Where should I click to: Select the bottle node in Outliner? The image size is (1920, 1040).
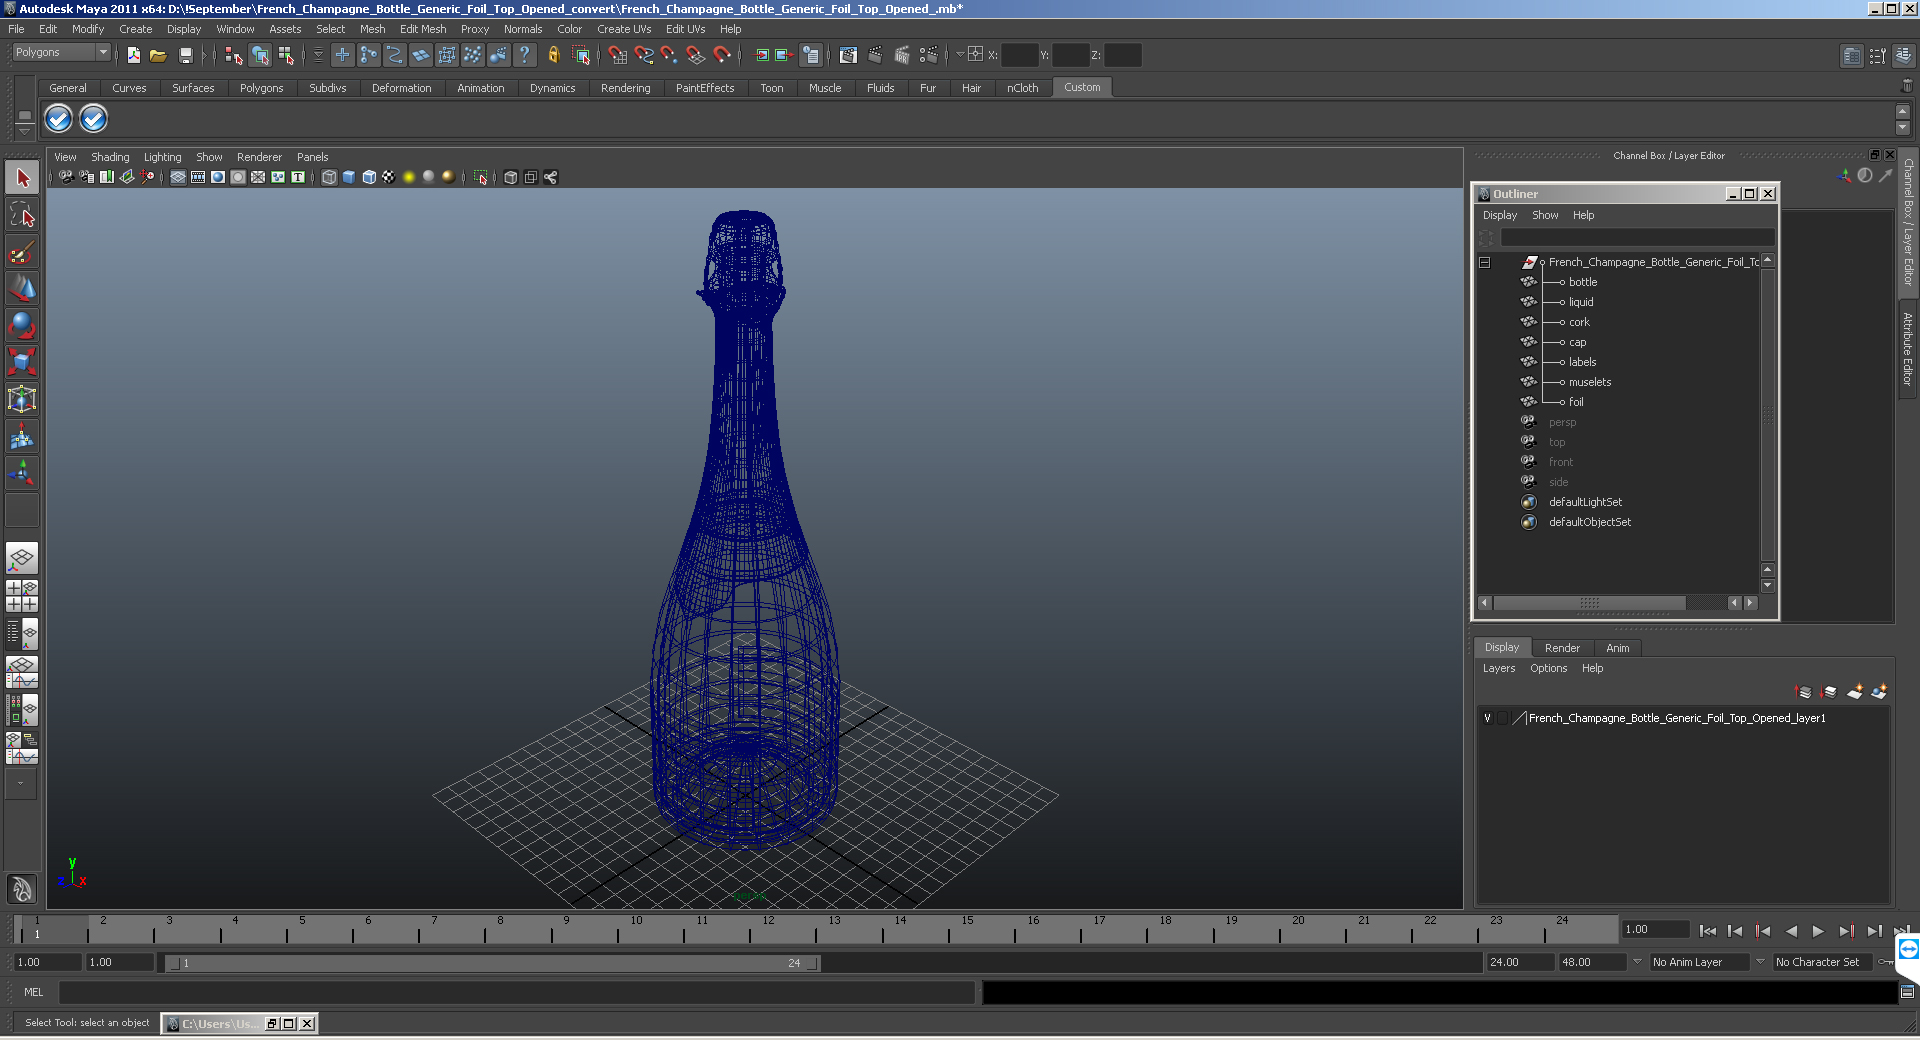click(1583, 282)
